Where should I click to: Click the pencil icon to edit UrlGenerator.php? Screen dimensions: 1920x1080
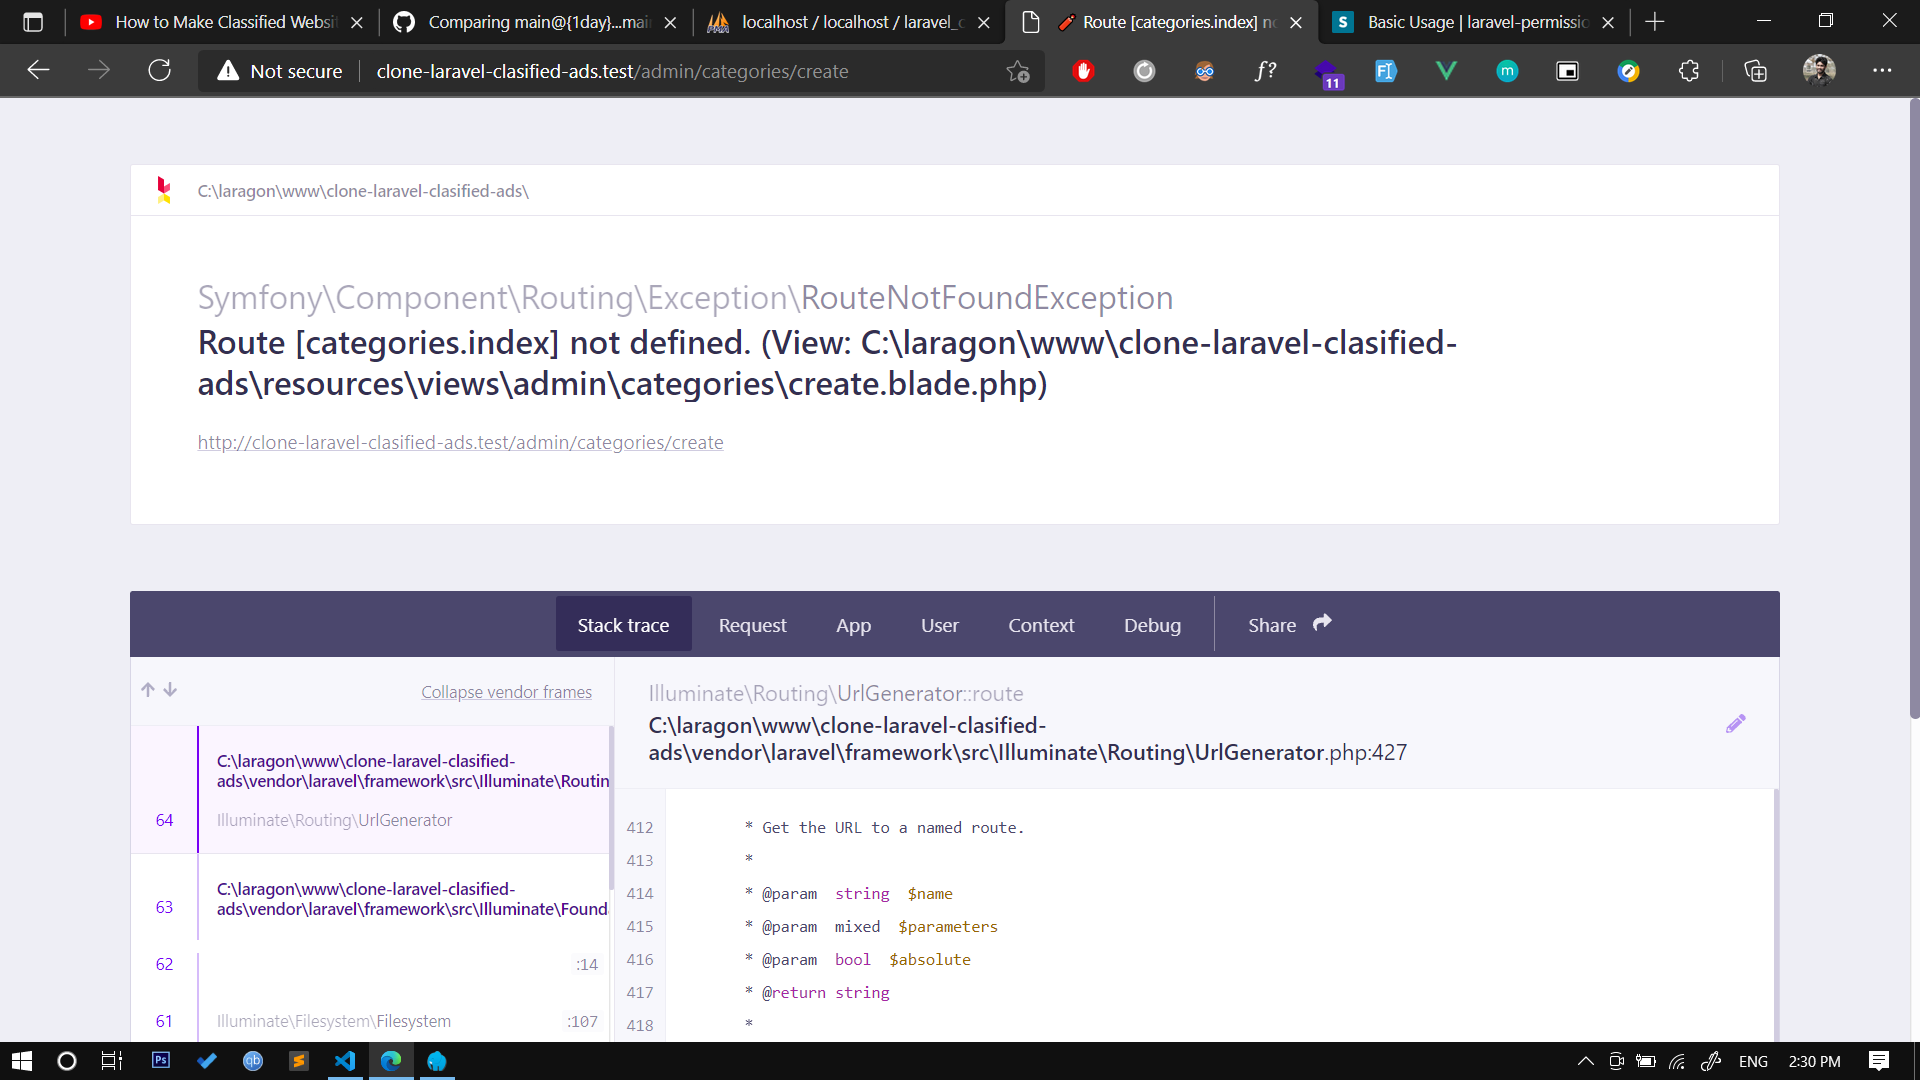tap(1736, 723)
